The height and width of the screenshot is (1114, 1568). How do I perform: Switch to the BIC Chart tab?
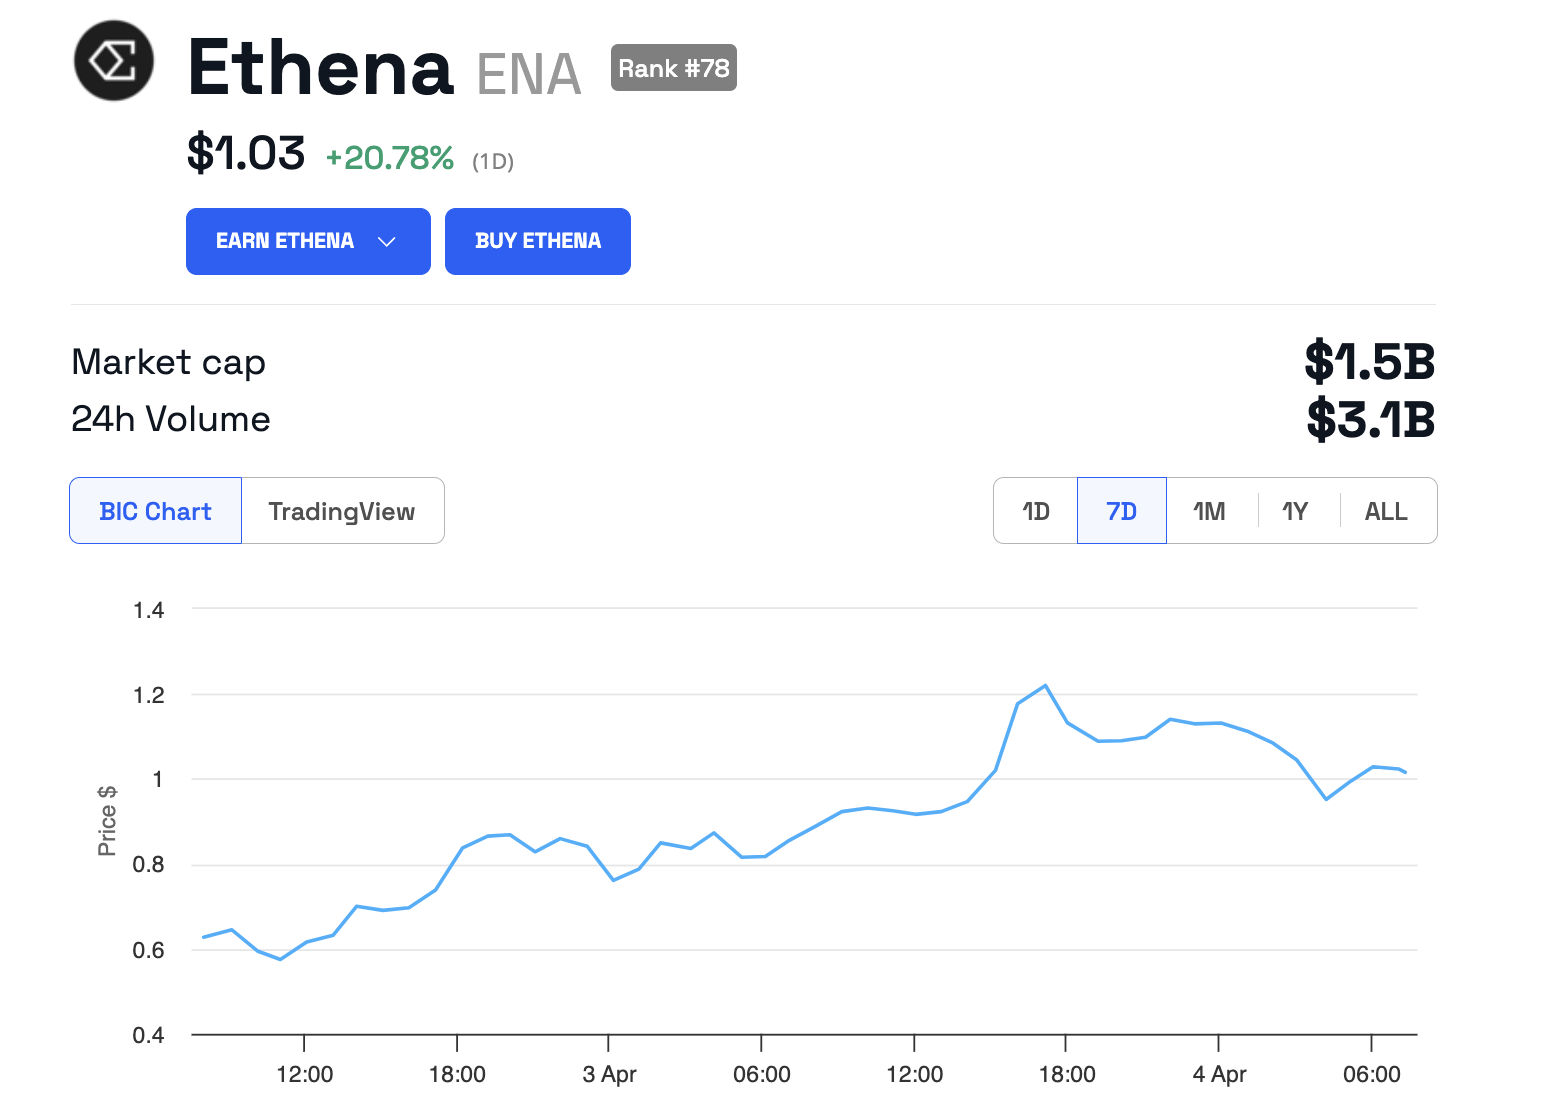pyautogui.click(x=156, y=511)
